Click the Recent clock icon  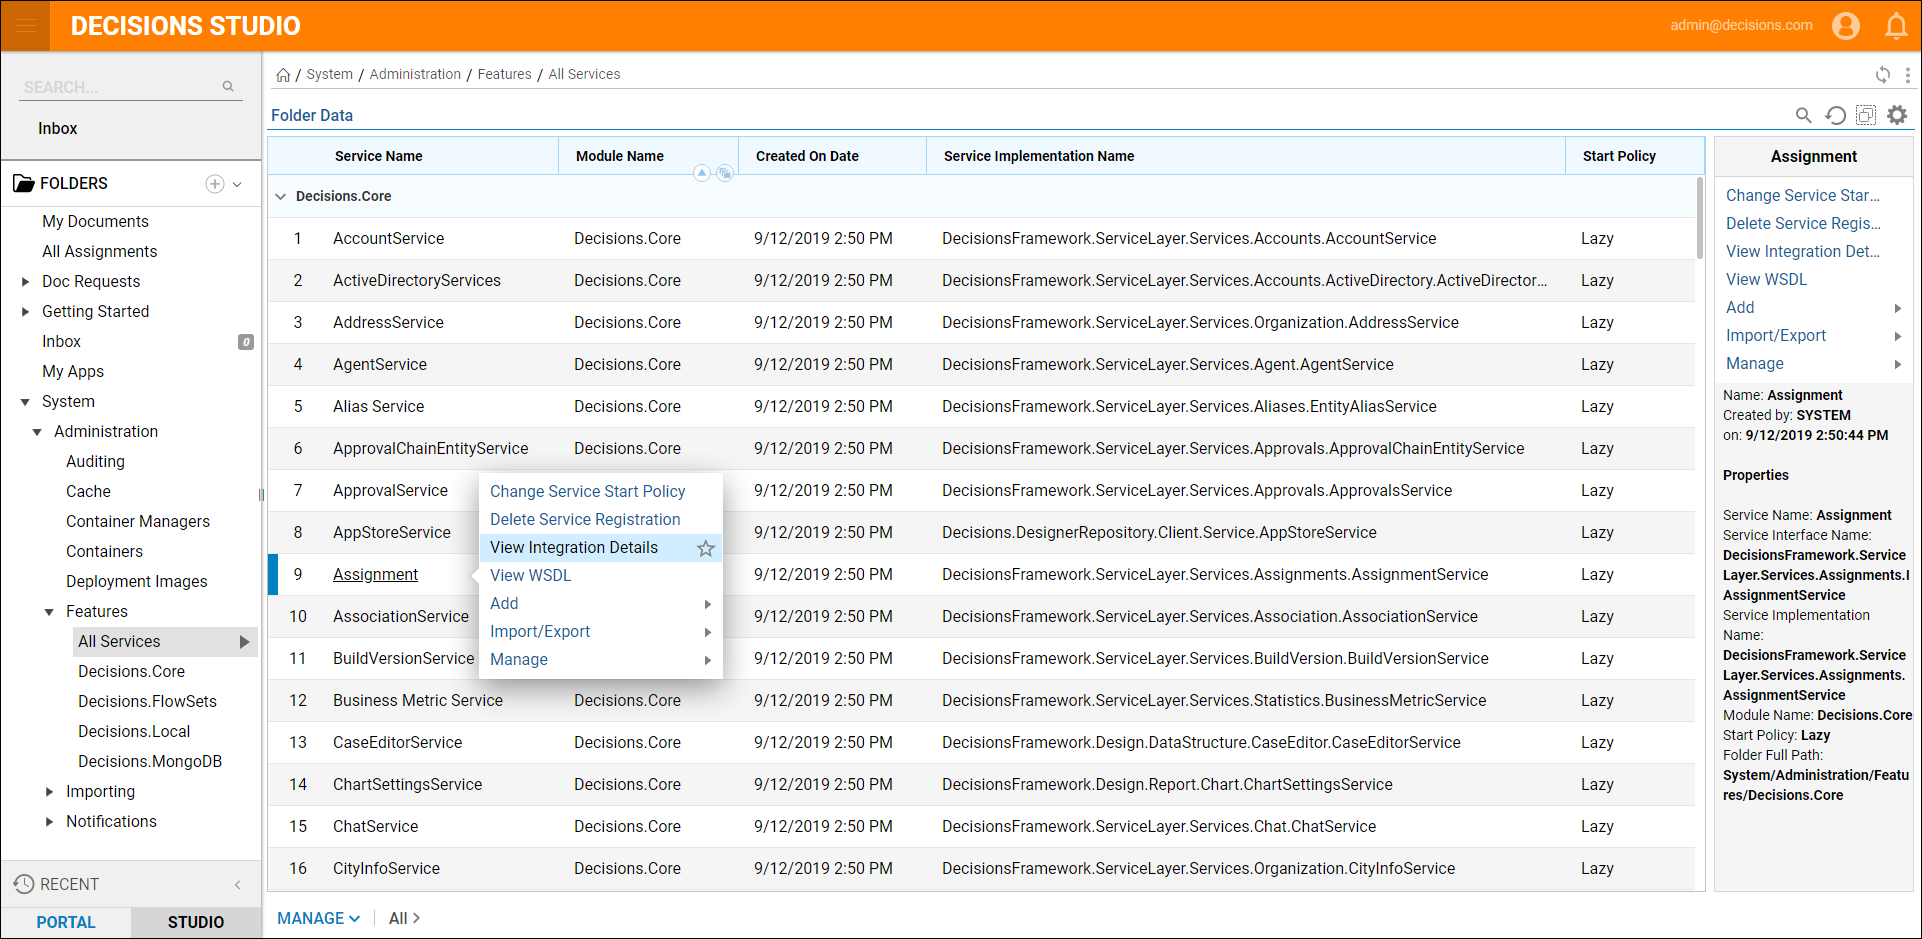(x=24, y=884)
